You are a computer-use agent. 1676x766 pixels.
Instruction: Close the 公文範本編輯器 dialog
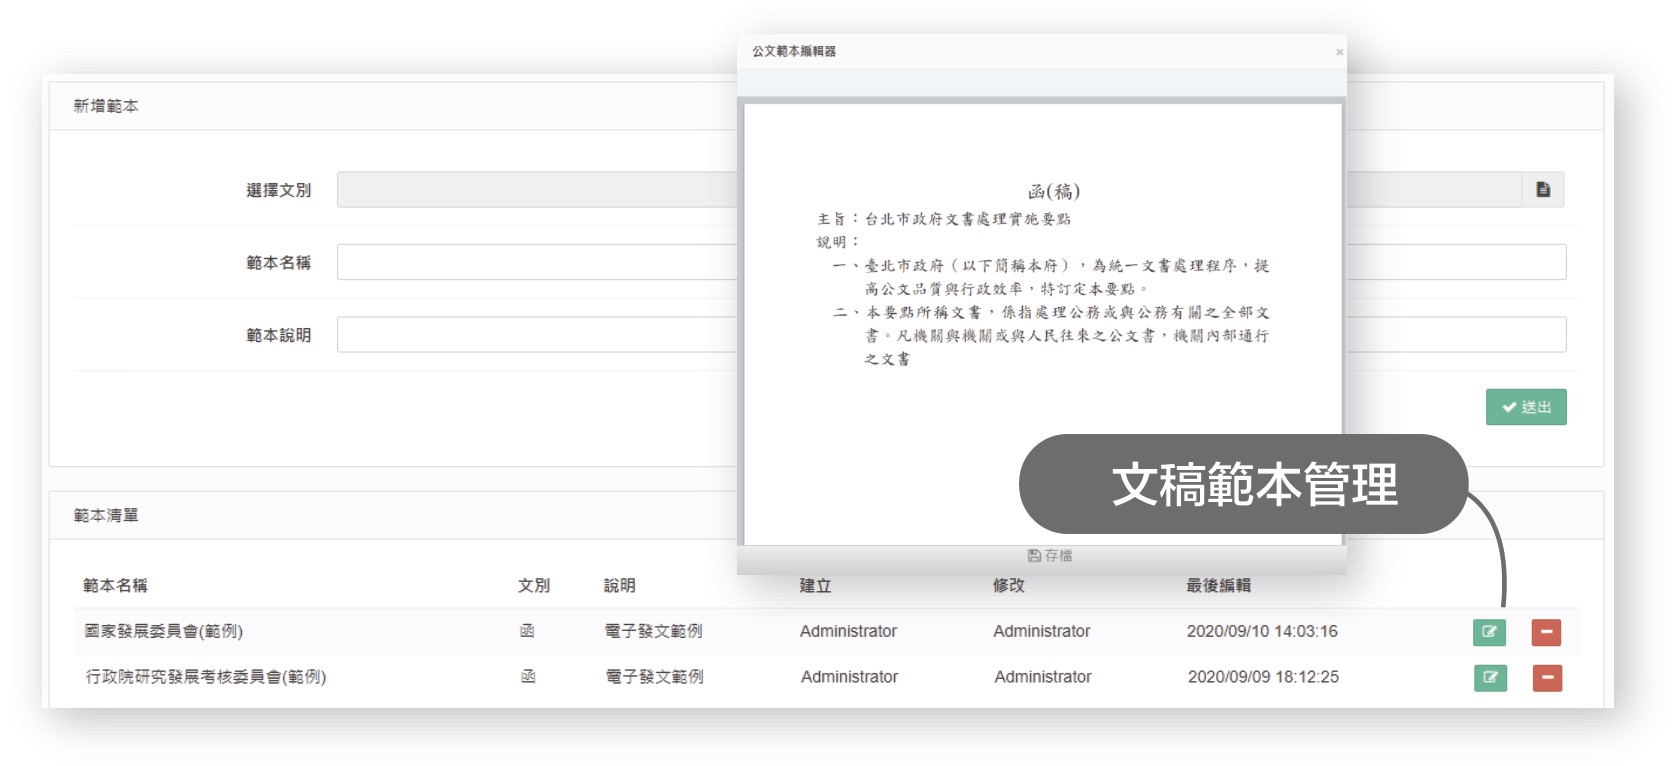point(1339,52)
